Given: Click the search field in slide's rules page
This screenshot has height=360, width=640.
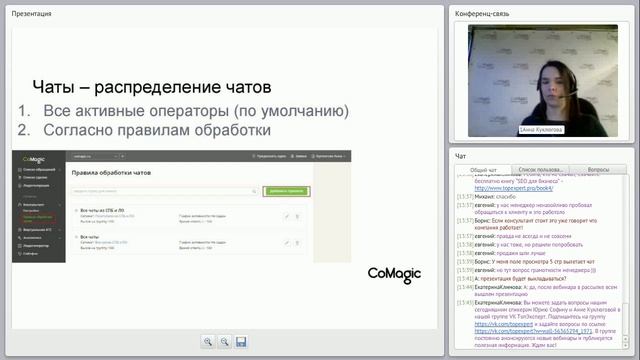Looking at the screenshot, I should click(x=165, y=191).
